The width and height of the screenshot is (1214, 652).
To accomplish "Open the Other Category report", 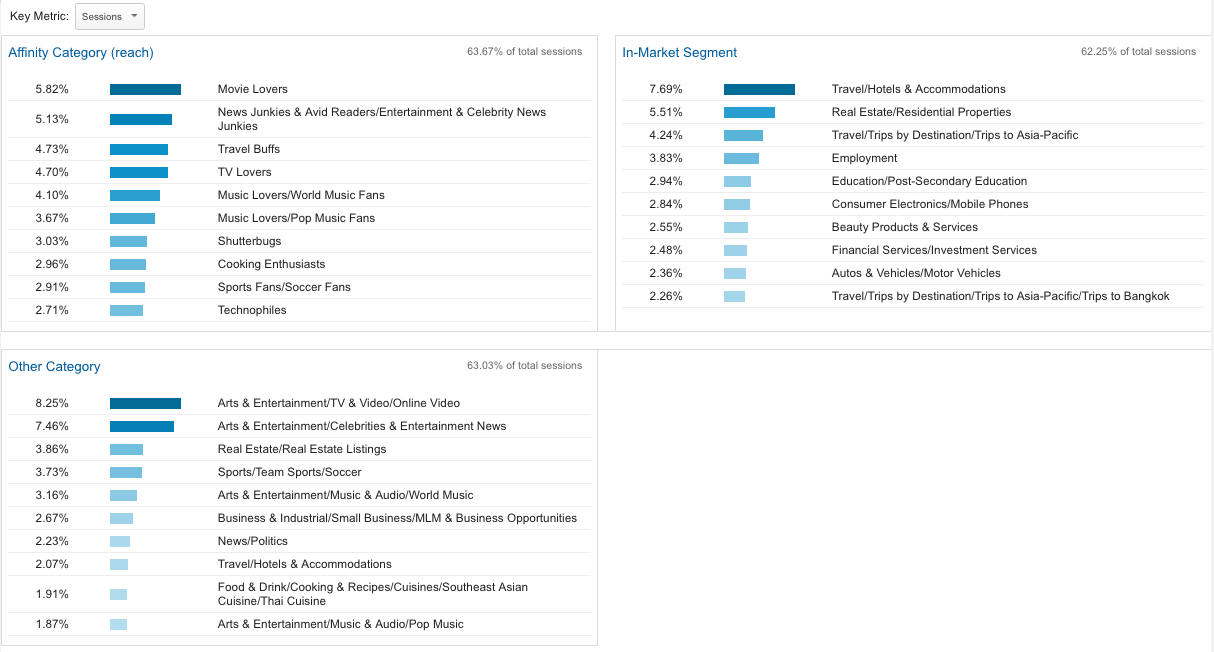I will coord(54,367).
